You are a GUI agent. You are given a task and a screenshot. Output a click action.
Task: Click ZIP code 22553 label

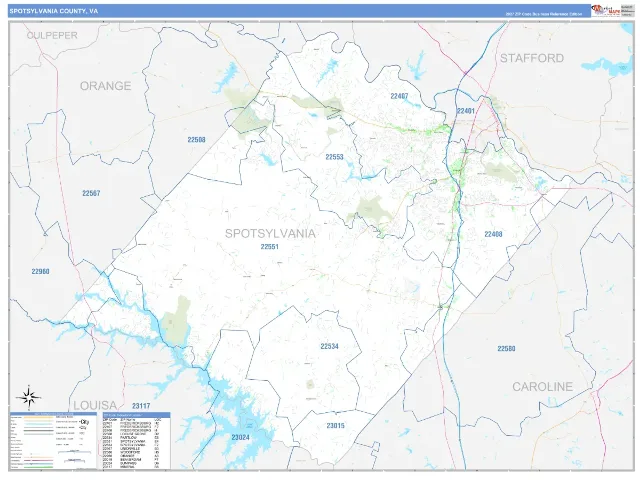[x=334, y=157]
